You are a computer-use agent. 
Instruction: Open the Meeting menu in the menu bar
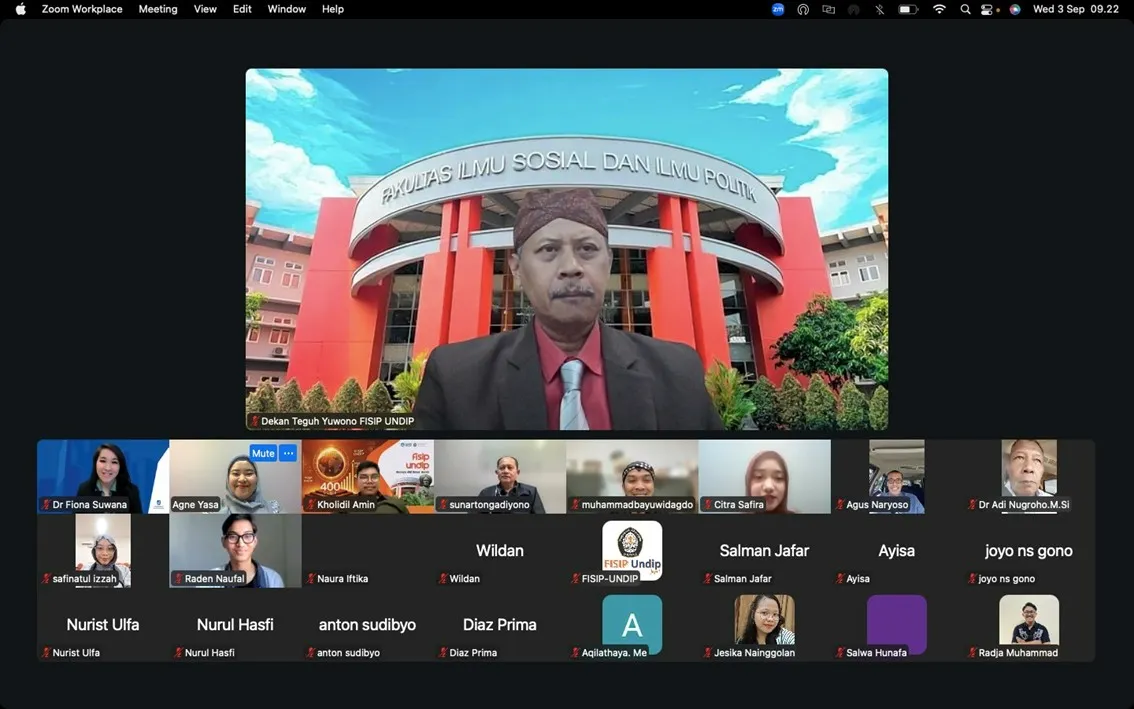pyautogui.click(x=157, y=9)
